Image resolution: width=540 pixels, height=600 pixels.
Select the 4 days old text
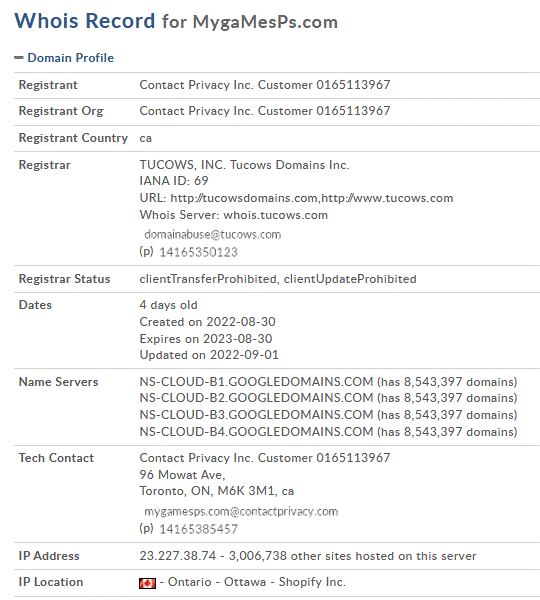(168, 305)
